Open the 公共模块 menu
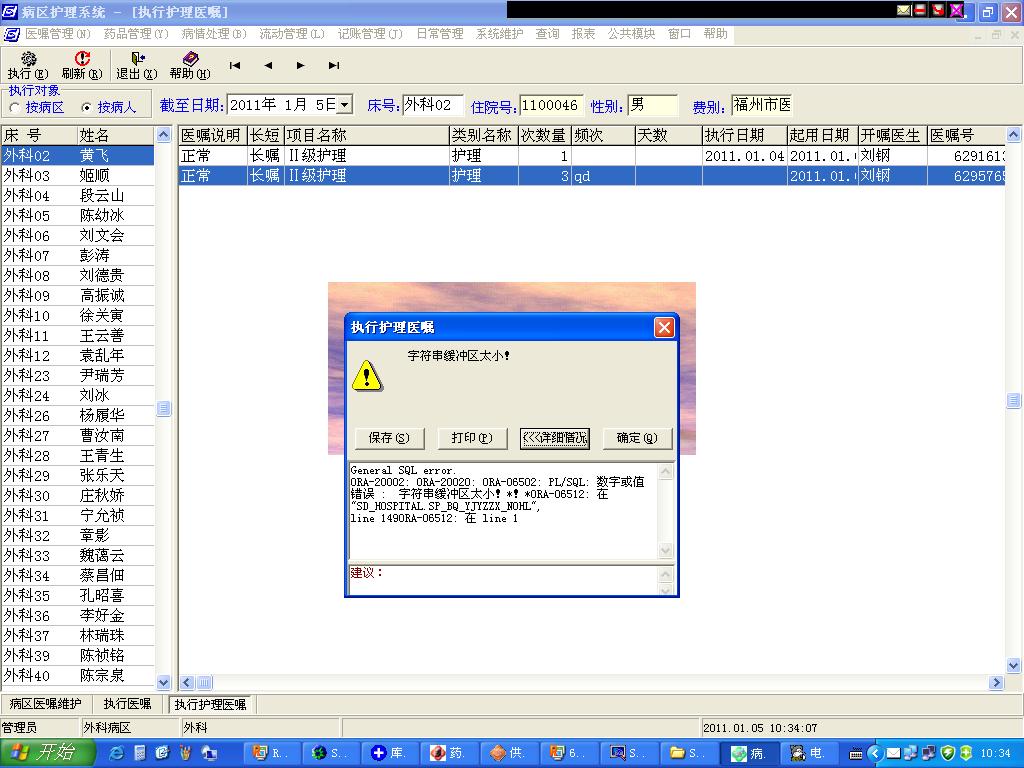 click(x=631, y=33)
